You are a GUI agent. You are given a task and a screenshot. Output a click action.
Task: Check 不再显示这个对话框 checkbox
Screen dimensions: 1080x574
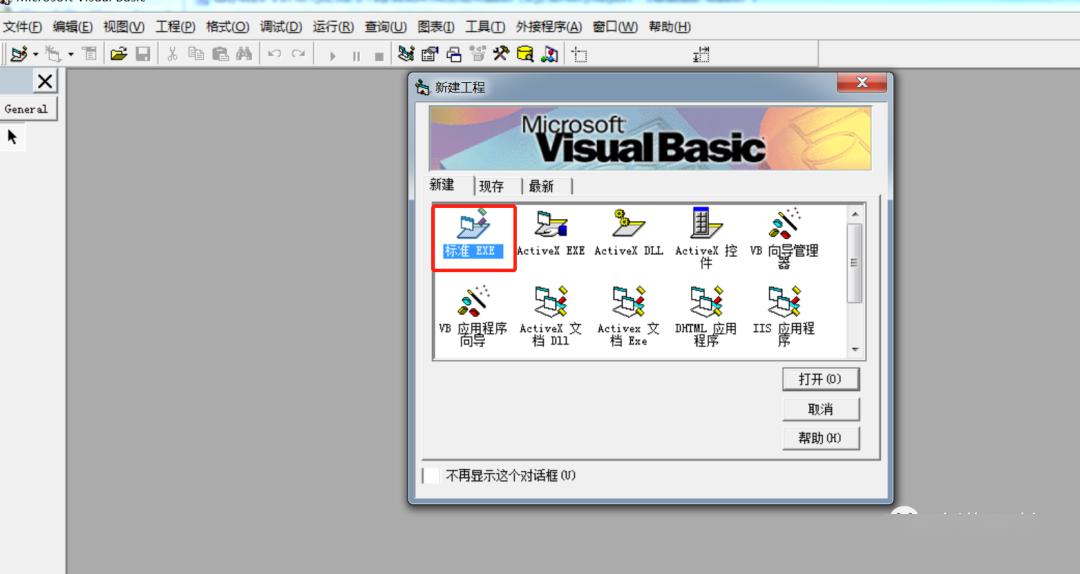pos(431,475)
